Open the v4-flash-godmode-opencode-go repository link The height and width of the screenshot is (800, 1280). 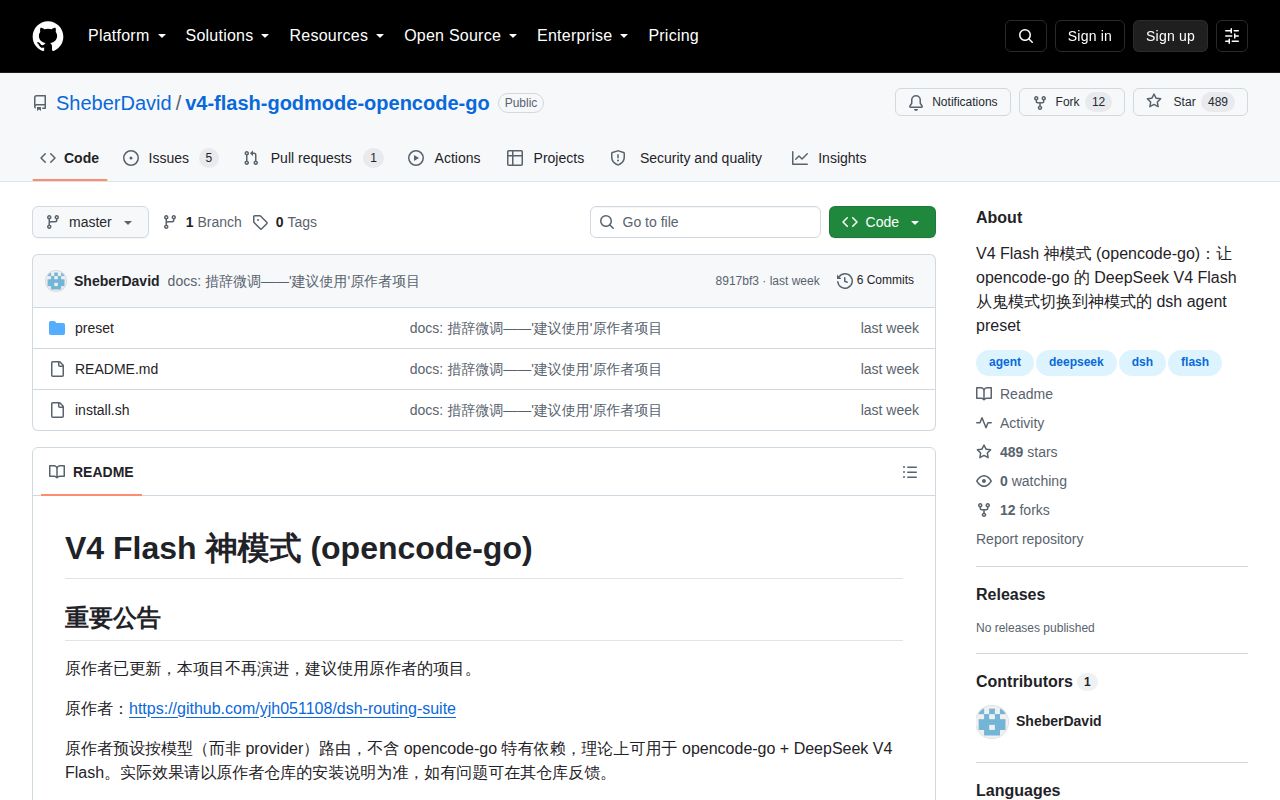click(337, 103)
